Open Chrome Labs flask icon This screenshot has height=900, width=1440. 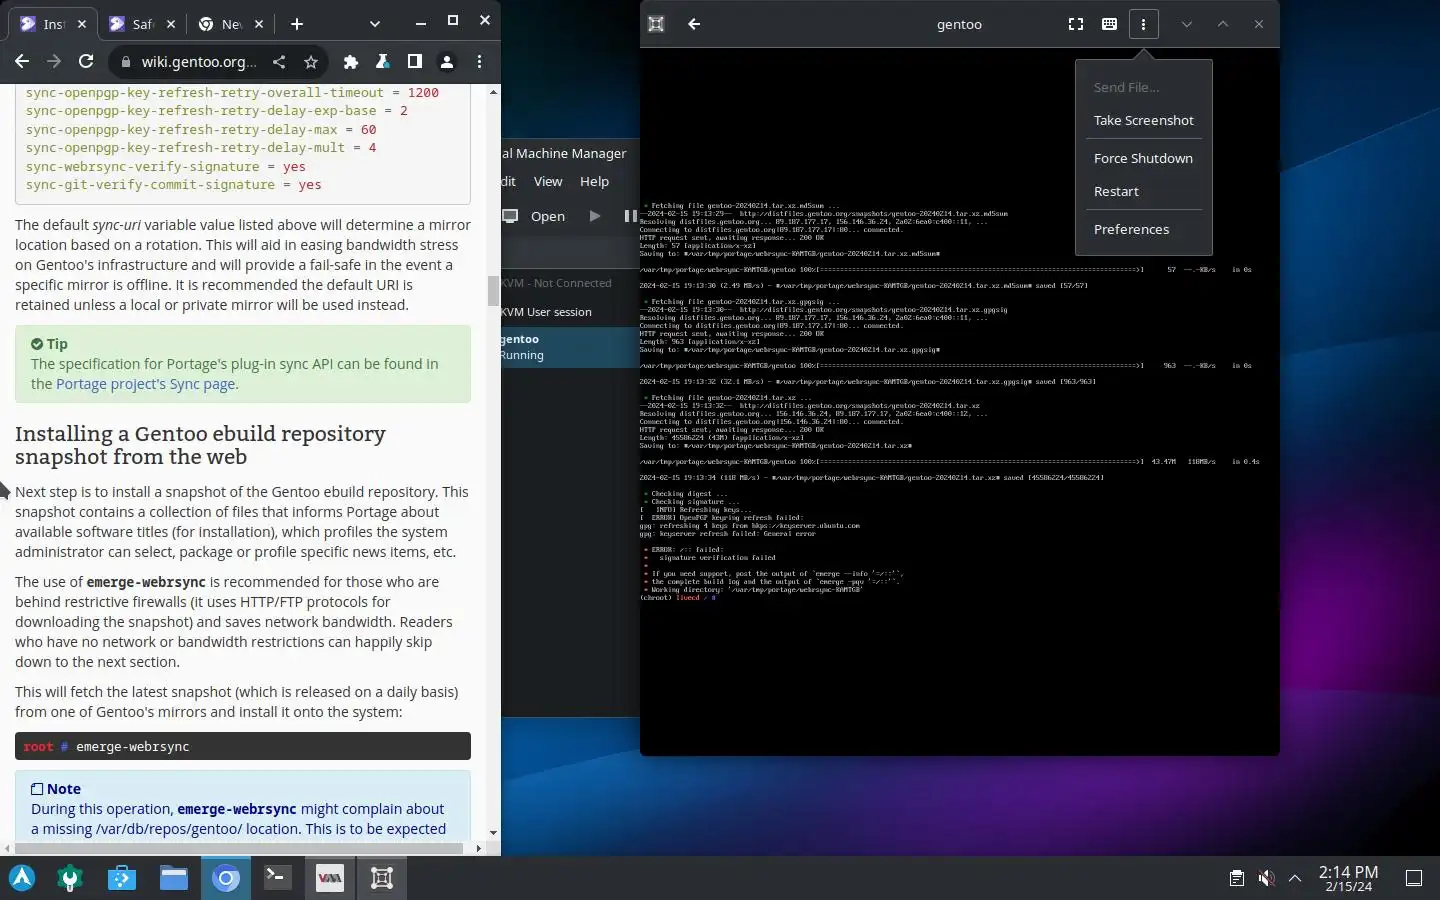coord(382,62)
